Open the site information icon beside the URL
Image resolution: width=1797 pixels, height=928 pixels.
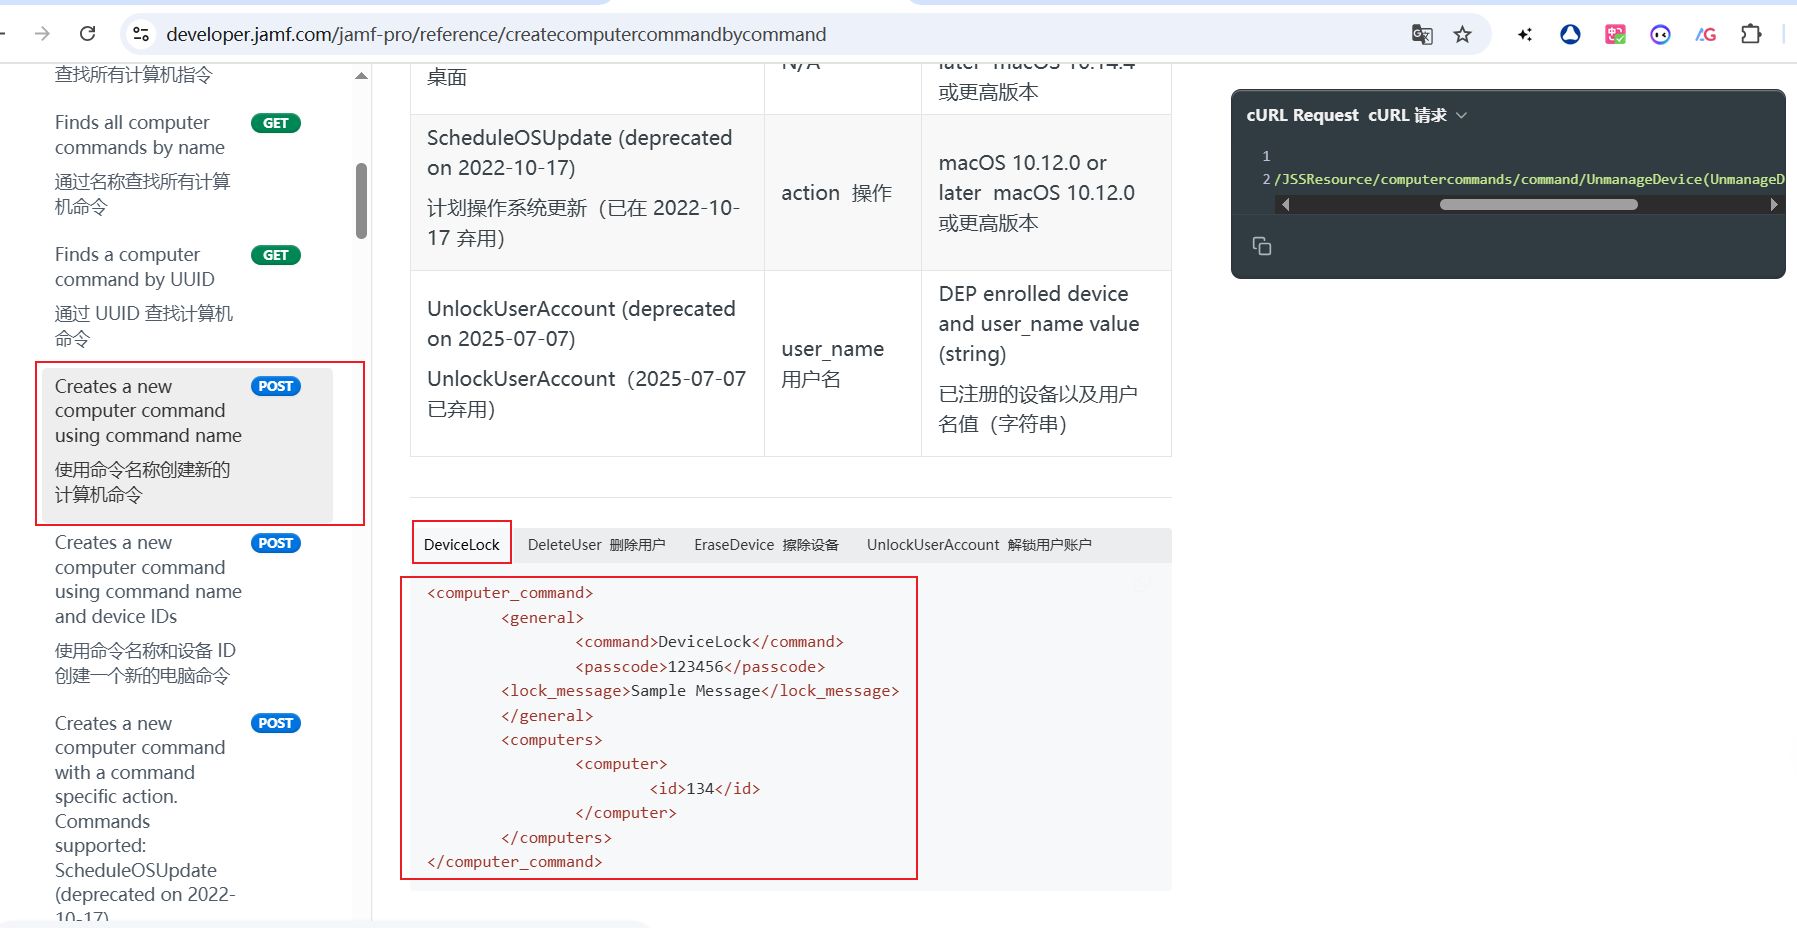[x=141, y=35]
